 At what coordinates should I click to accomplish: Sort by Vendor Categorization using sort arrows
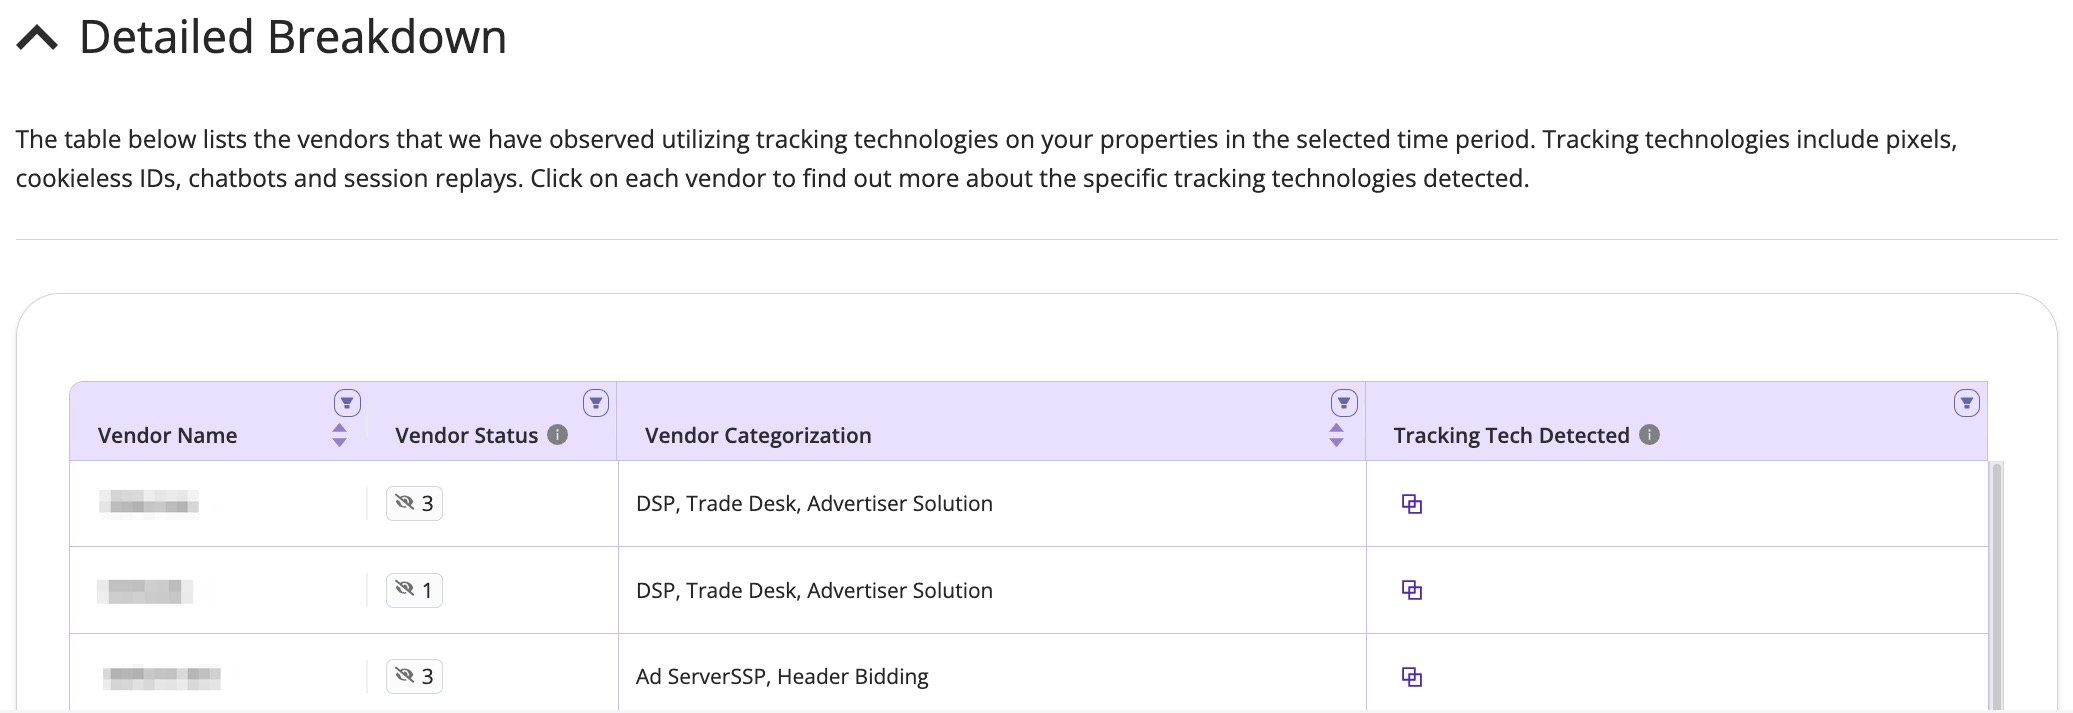(1336, 435)
